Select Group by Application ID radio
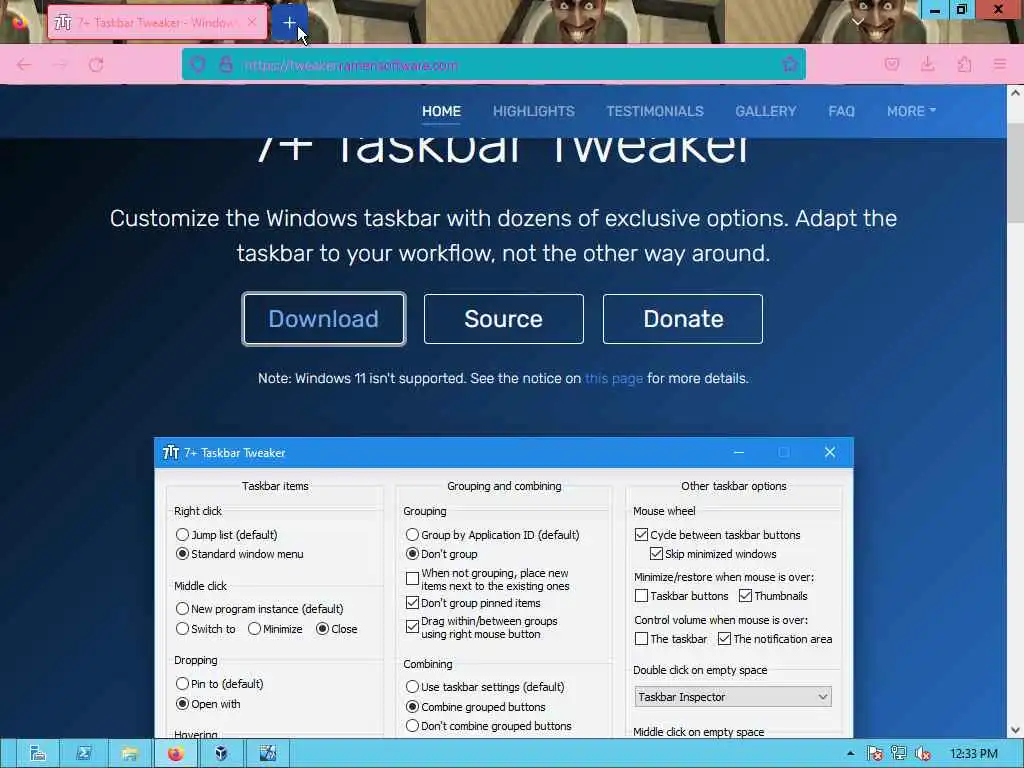This screenshot has height=768, width=1024. pyautogui.click(x=412, y=534)
